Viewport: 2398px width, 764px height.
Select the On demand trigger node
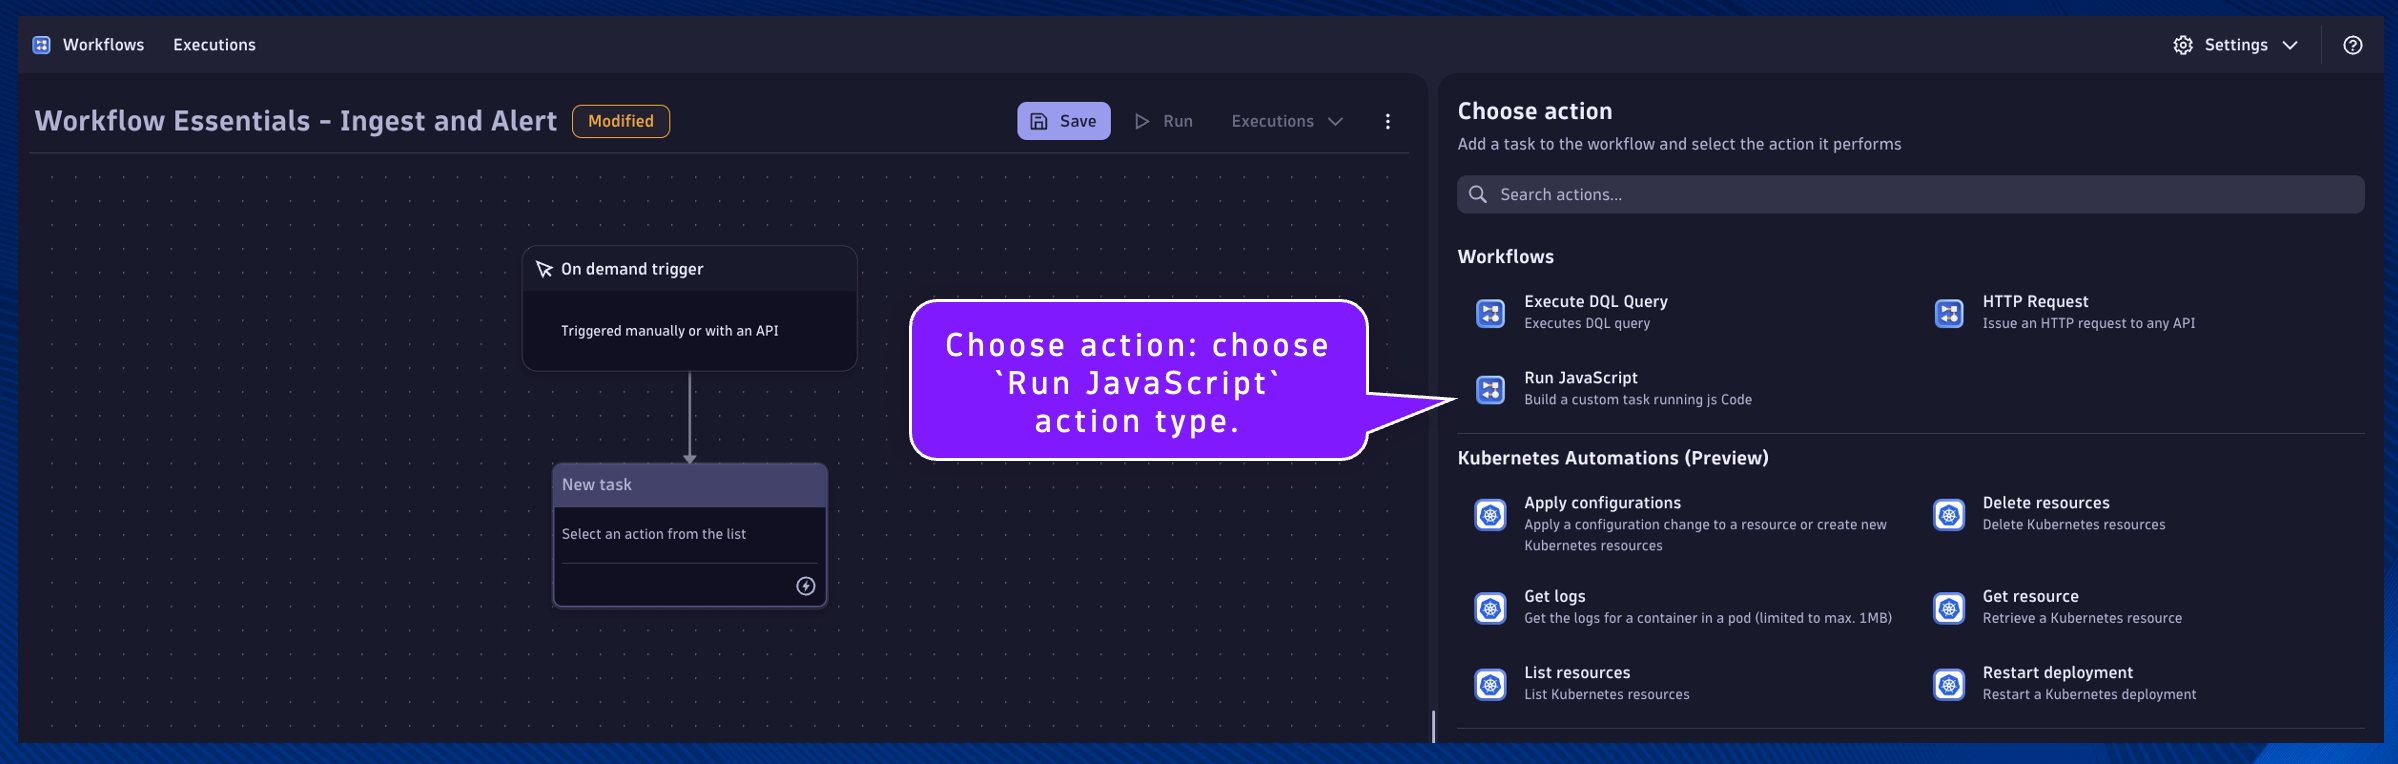[x=689, y=309]
